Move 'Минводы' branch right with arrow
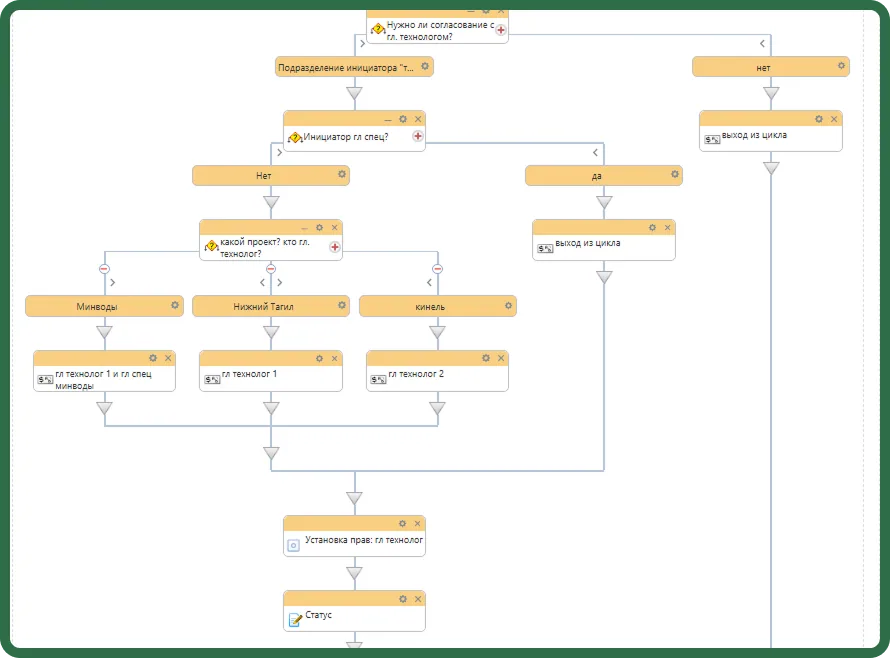Viewport: 890px width, 658px height. [113, 282]
